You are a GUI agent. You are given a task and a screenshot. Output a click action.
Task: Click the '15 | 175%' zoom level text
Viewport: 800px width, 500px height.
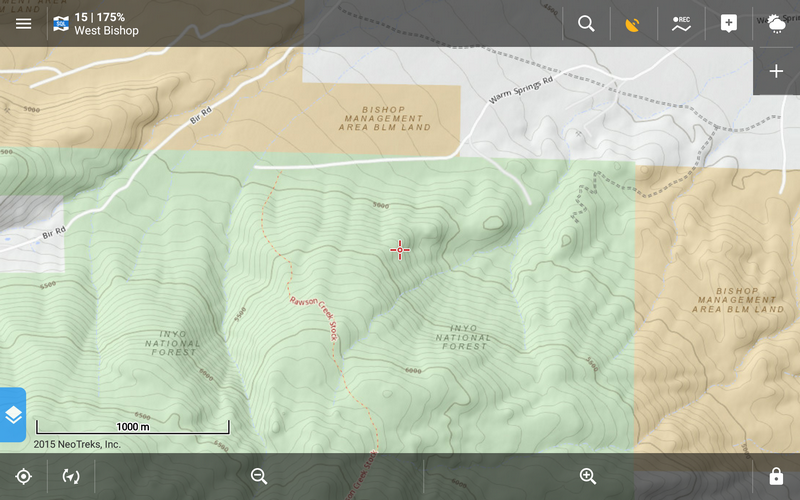(x=99, y=17)
